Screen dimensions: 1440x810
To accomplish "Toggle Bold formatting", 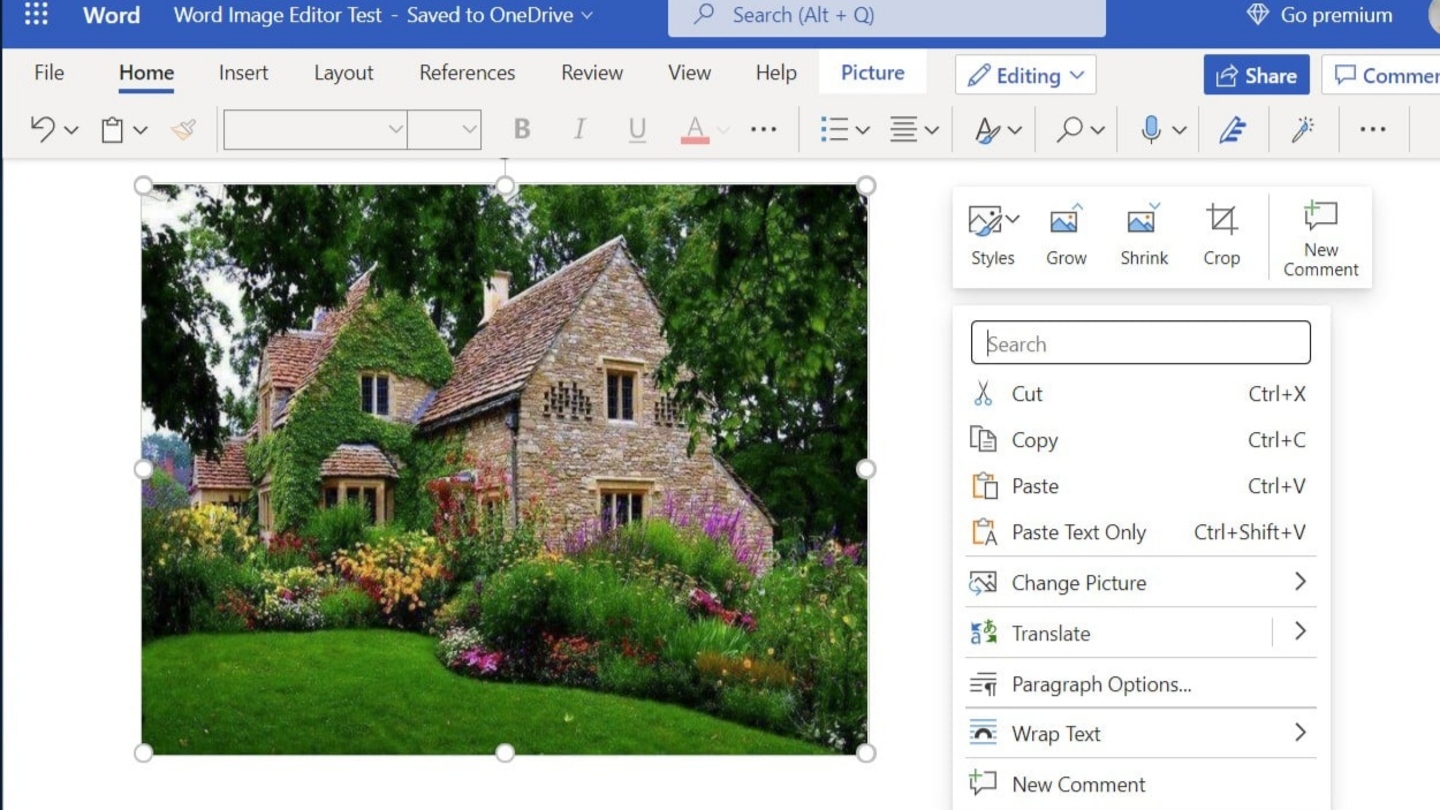I will 521,129.
